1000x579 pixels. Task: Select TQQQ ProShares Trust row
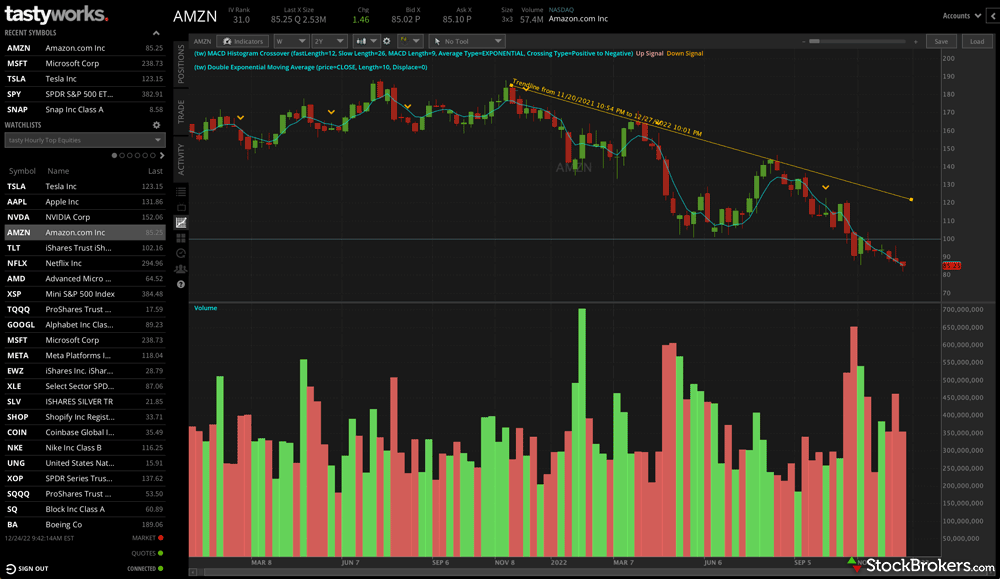(x=85, y=309)
